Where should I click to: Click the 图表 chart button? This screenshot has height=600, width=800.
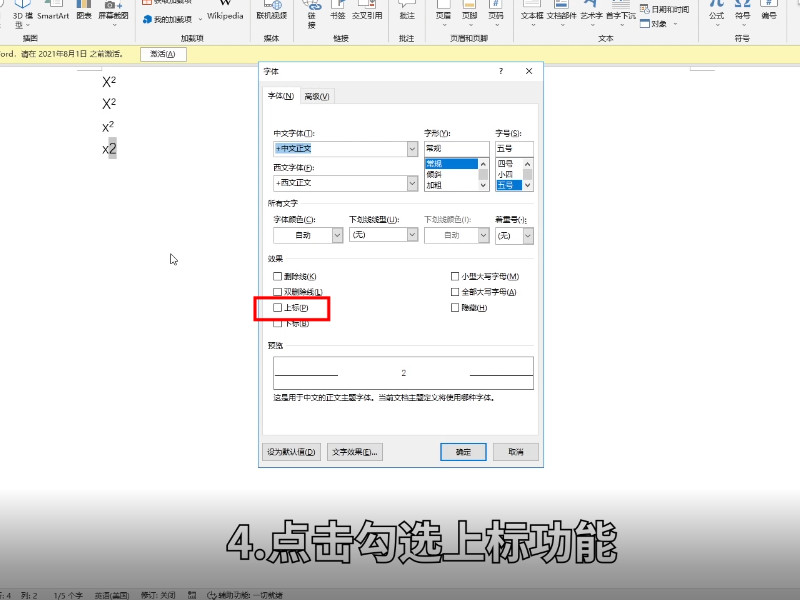[x=84, y=10]
